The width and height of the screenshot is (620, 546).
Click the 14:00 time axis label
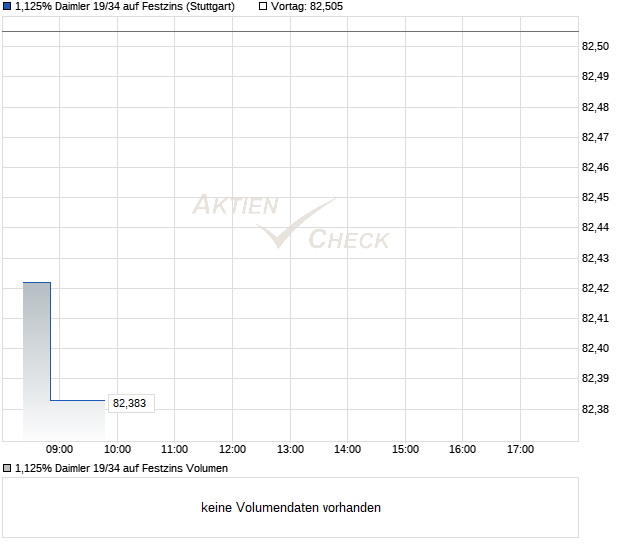[x=348, y=450]
